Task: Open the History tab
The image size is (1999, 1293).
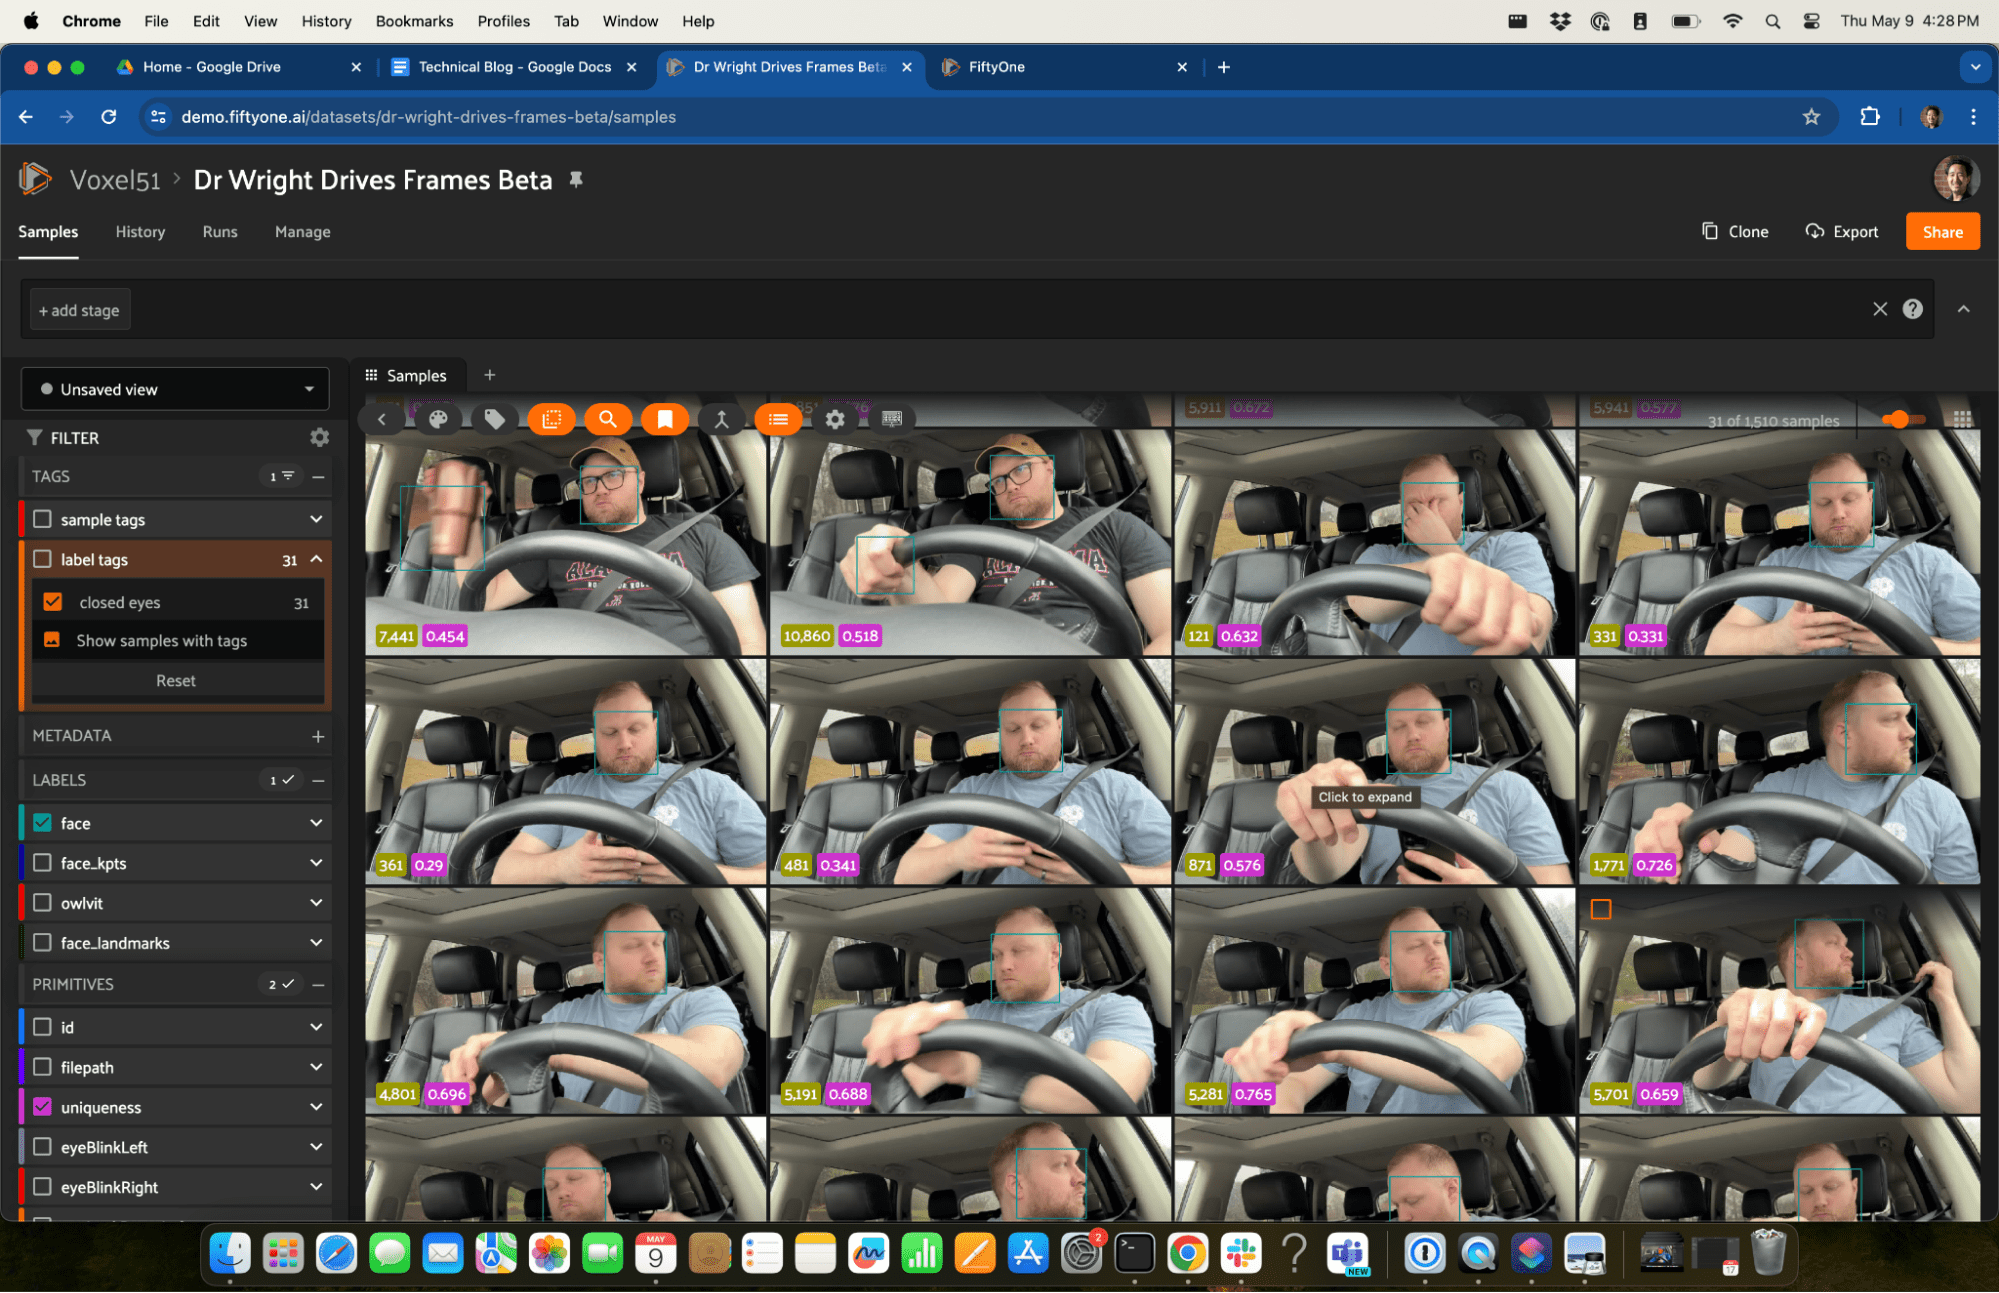Action: tap(140, 231)
